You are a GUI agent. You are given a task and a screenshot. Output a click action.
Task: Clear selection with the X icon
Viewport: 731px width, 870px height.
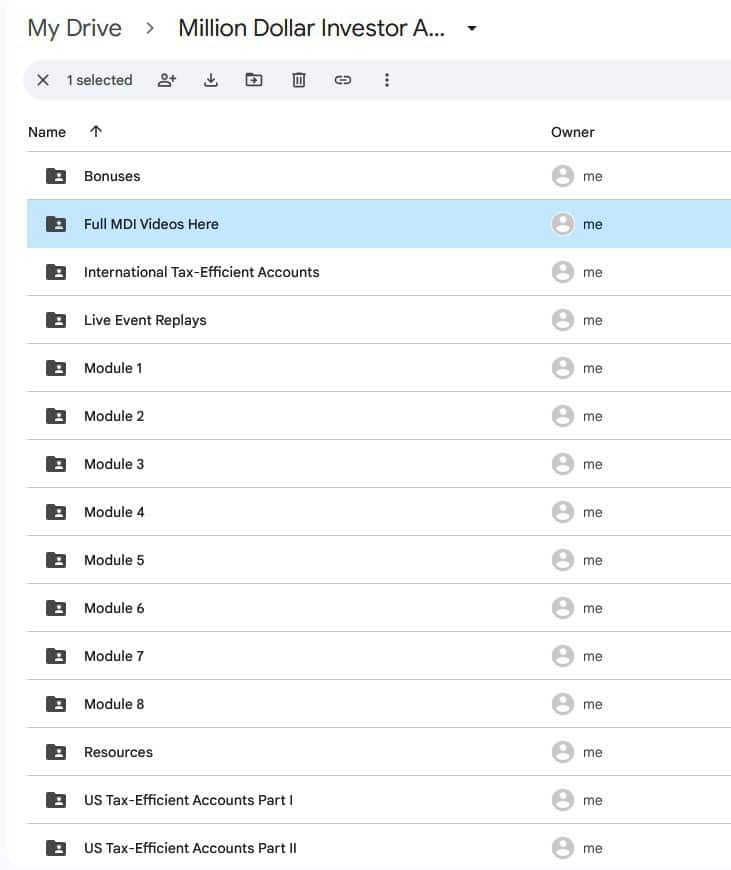43,80
